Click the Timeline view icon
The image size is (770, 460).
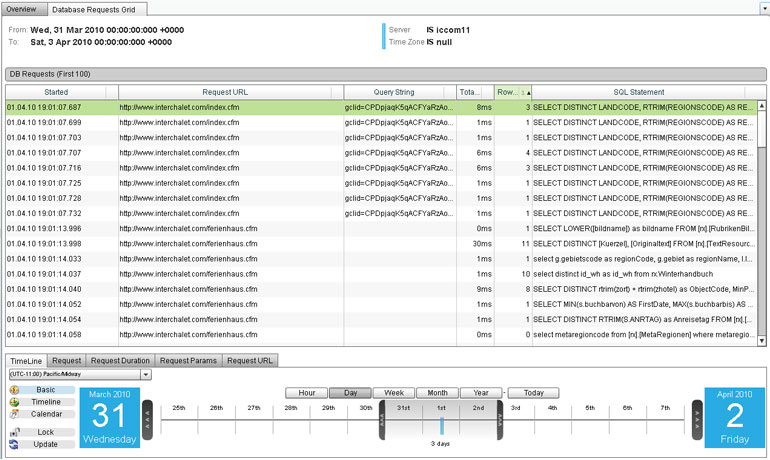pos(14,402)
